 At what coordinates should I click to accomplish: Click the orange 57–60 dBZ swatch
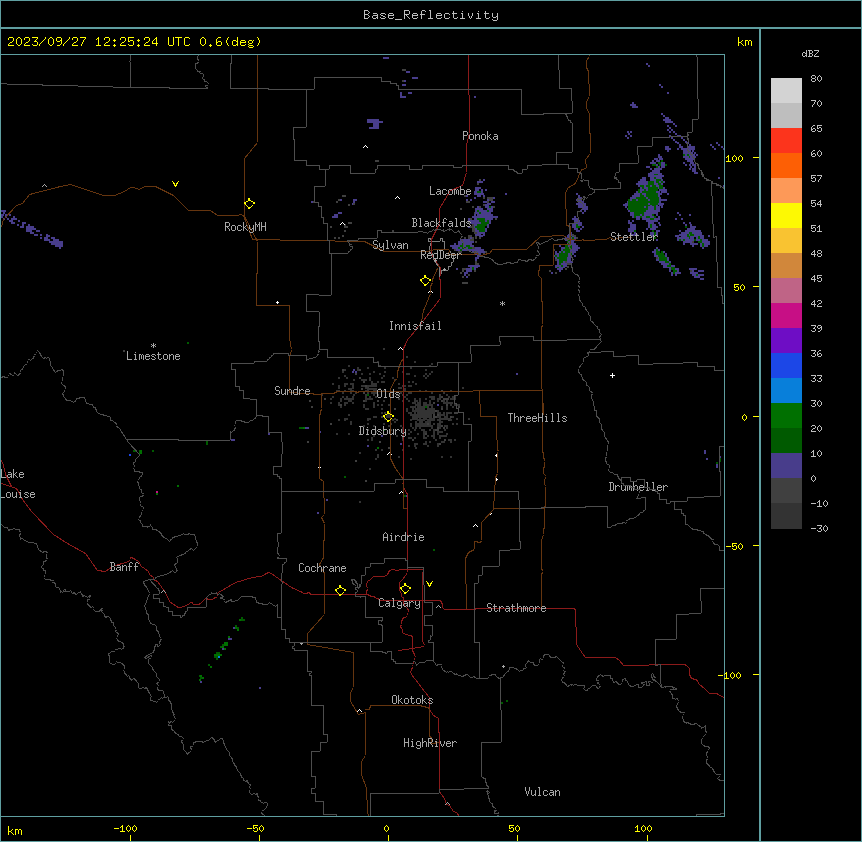coord(786,165)
